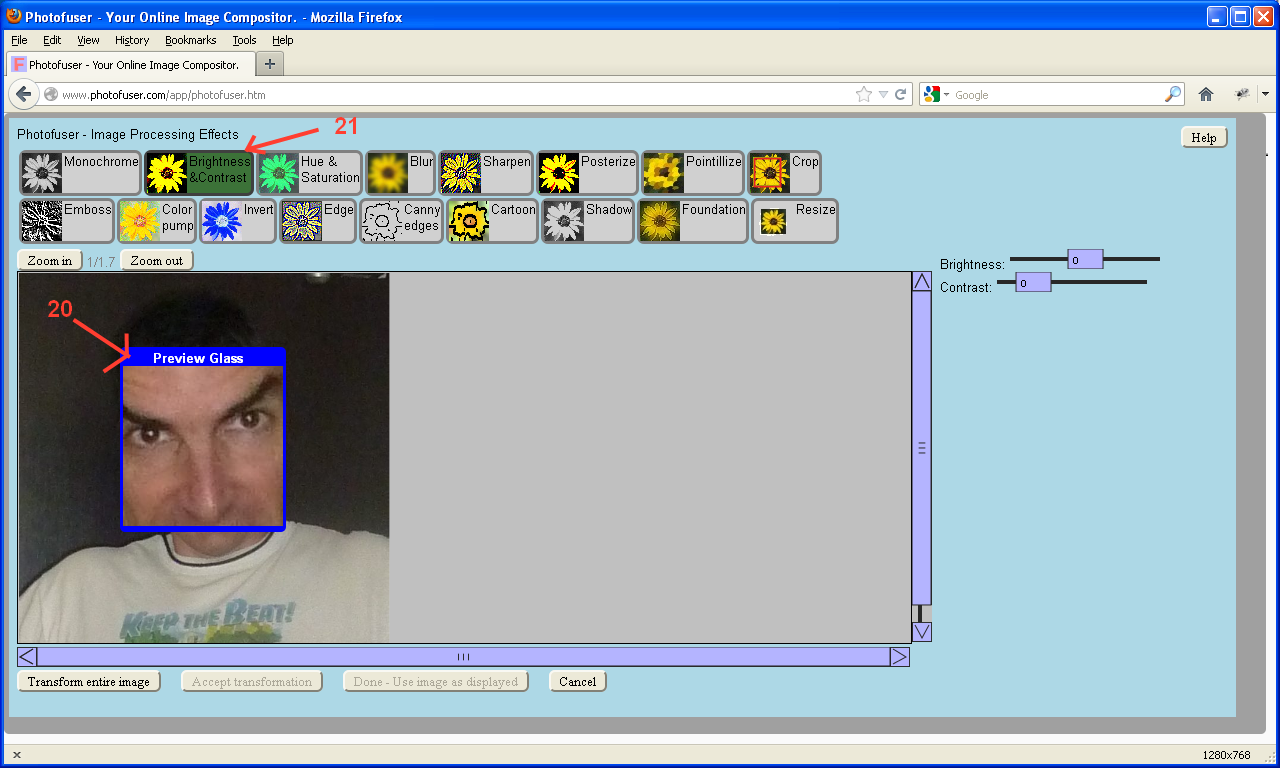Viewport: 1280px width, 768px height.
Task: Open the URL history dropdown arrow
Action: (883, 94)
